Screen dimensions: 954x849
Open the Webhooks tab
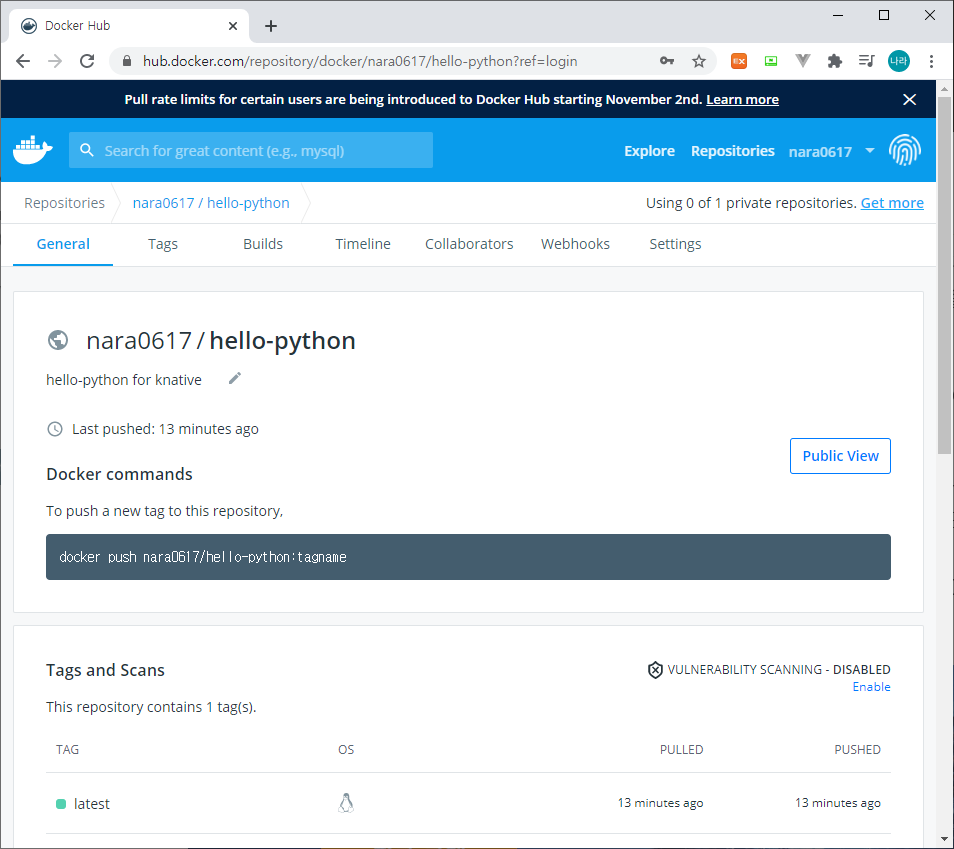(x=575, y=244)
